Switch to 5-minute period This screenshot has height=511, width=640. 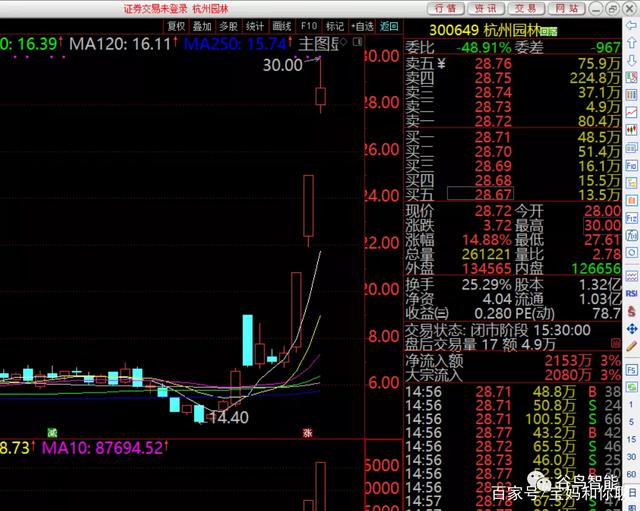click(631, 422)
